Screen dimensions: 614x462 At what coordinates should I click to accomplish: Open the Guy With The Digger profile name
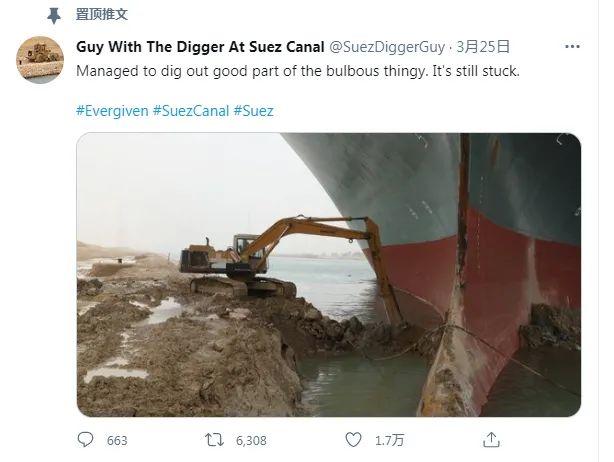[200, 46]
